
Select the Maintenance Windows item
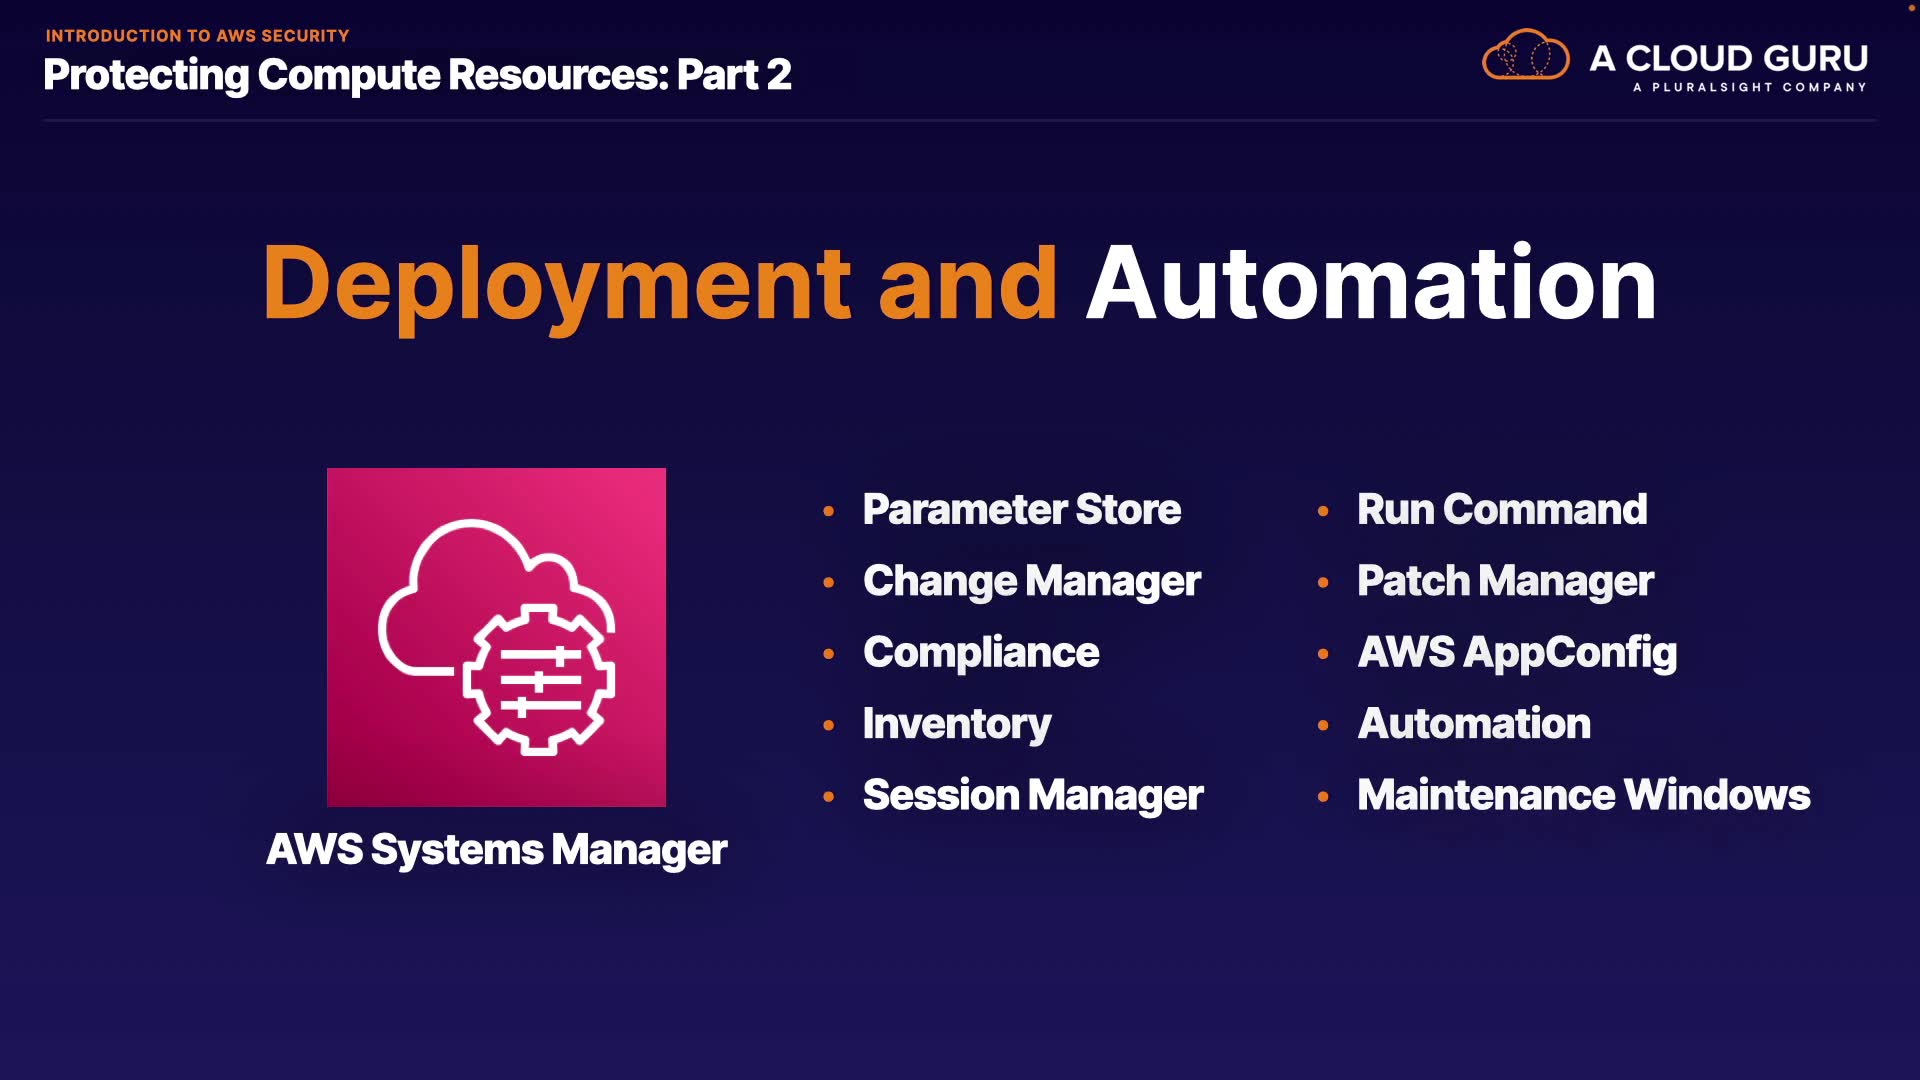pos(1583,796)
